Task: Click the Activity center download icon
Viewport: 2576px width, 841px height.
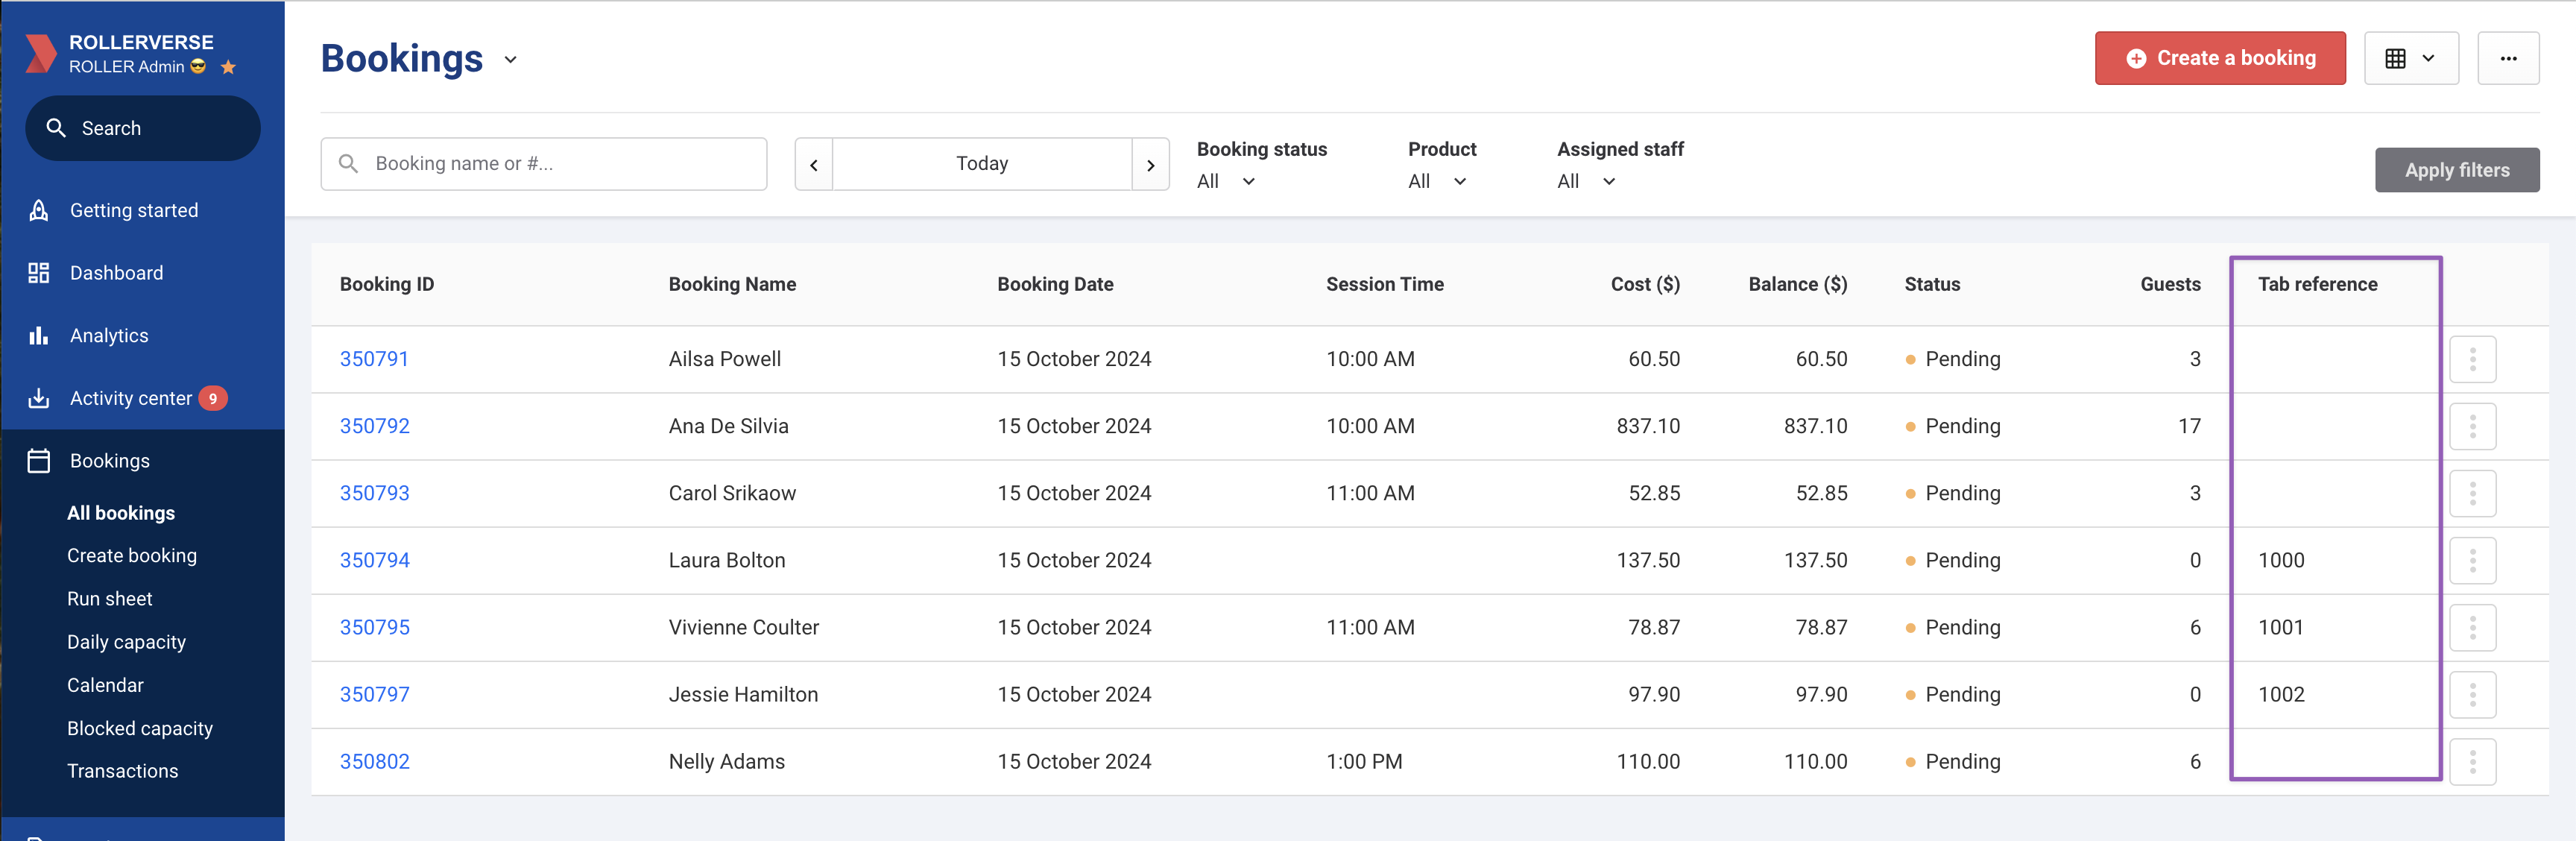Action: [39, 398]
